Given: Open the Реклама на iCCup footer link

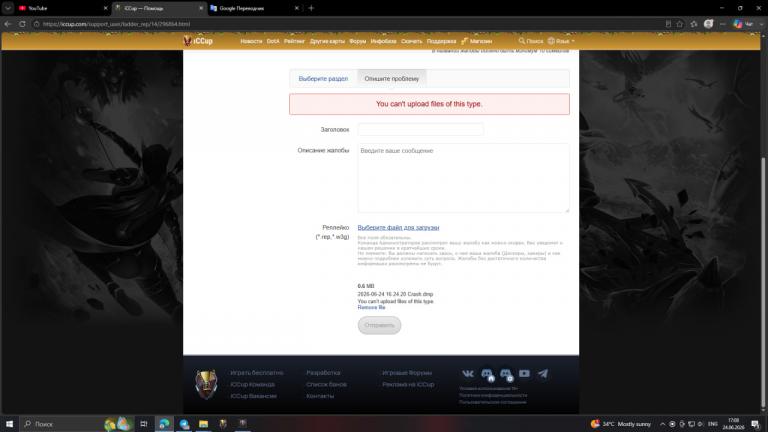Looking at the screenshot, I should [x=408, y=384].
